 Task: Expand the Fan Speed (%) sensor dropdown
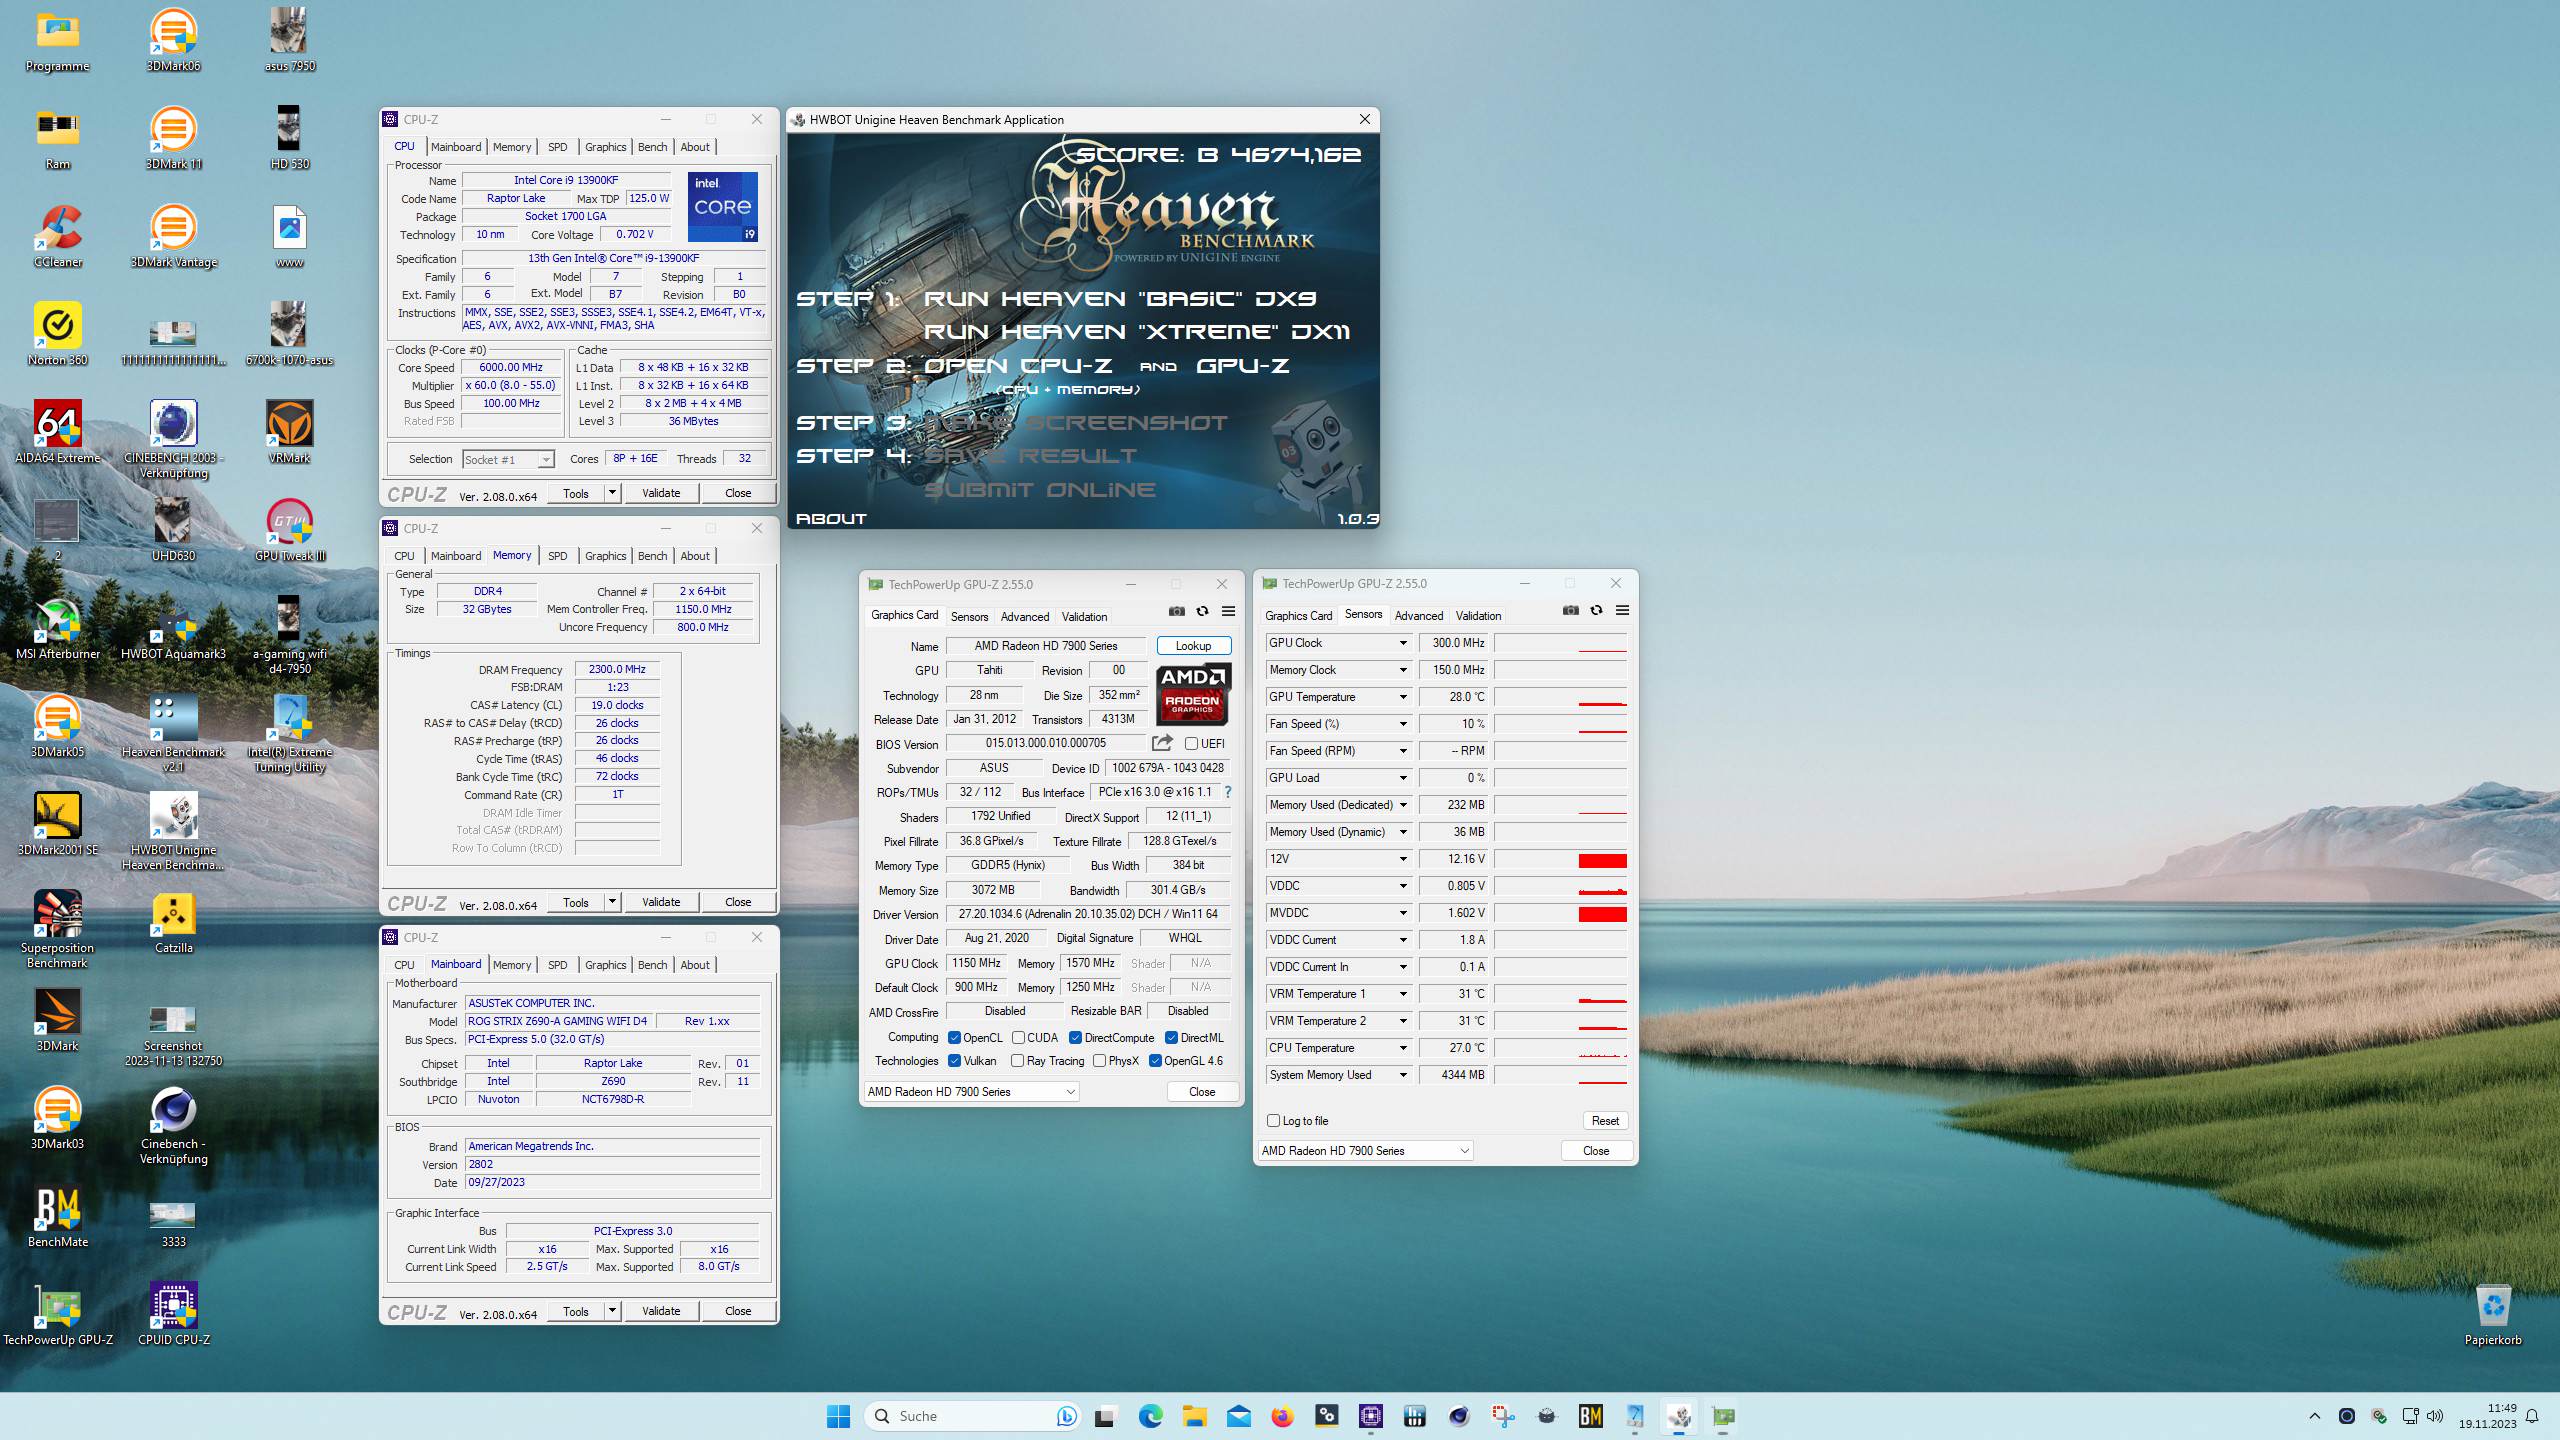(x=1402, y=724)
